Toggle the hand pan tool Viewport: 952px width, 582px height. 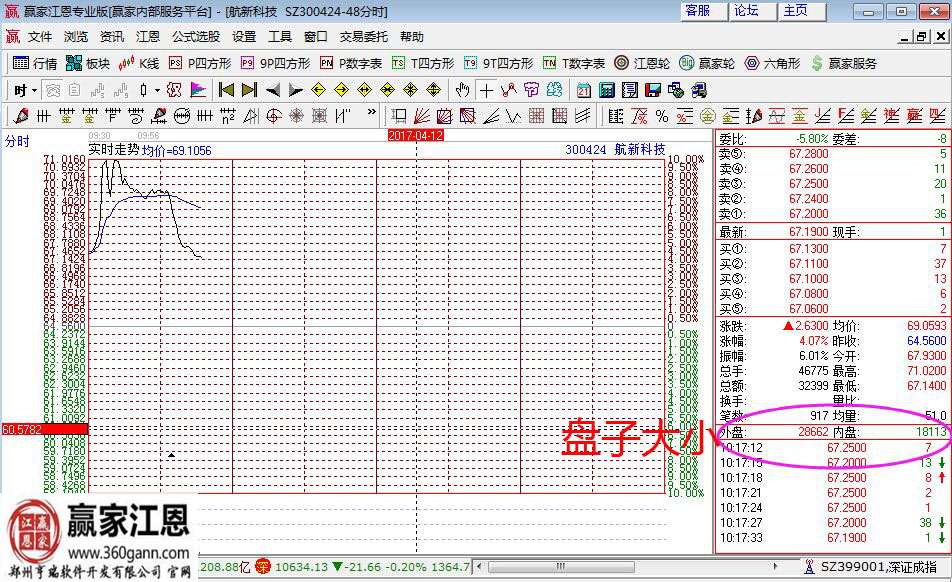point(462,89)
